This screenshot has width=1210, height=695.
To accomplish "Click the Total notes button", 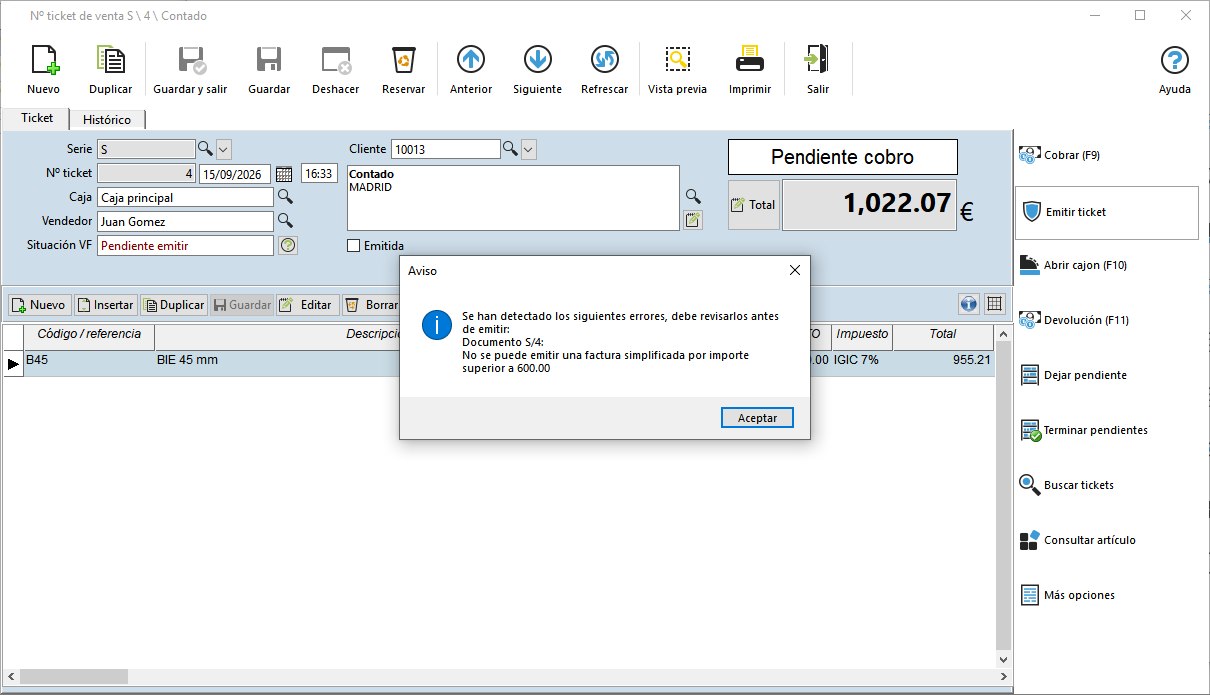I will [753, 205].
